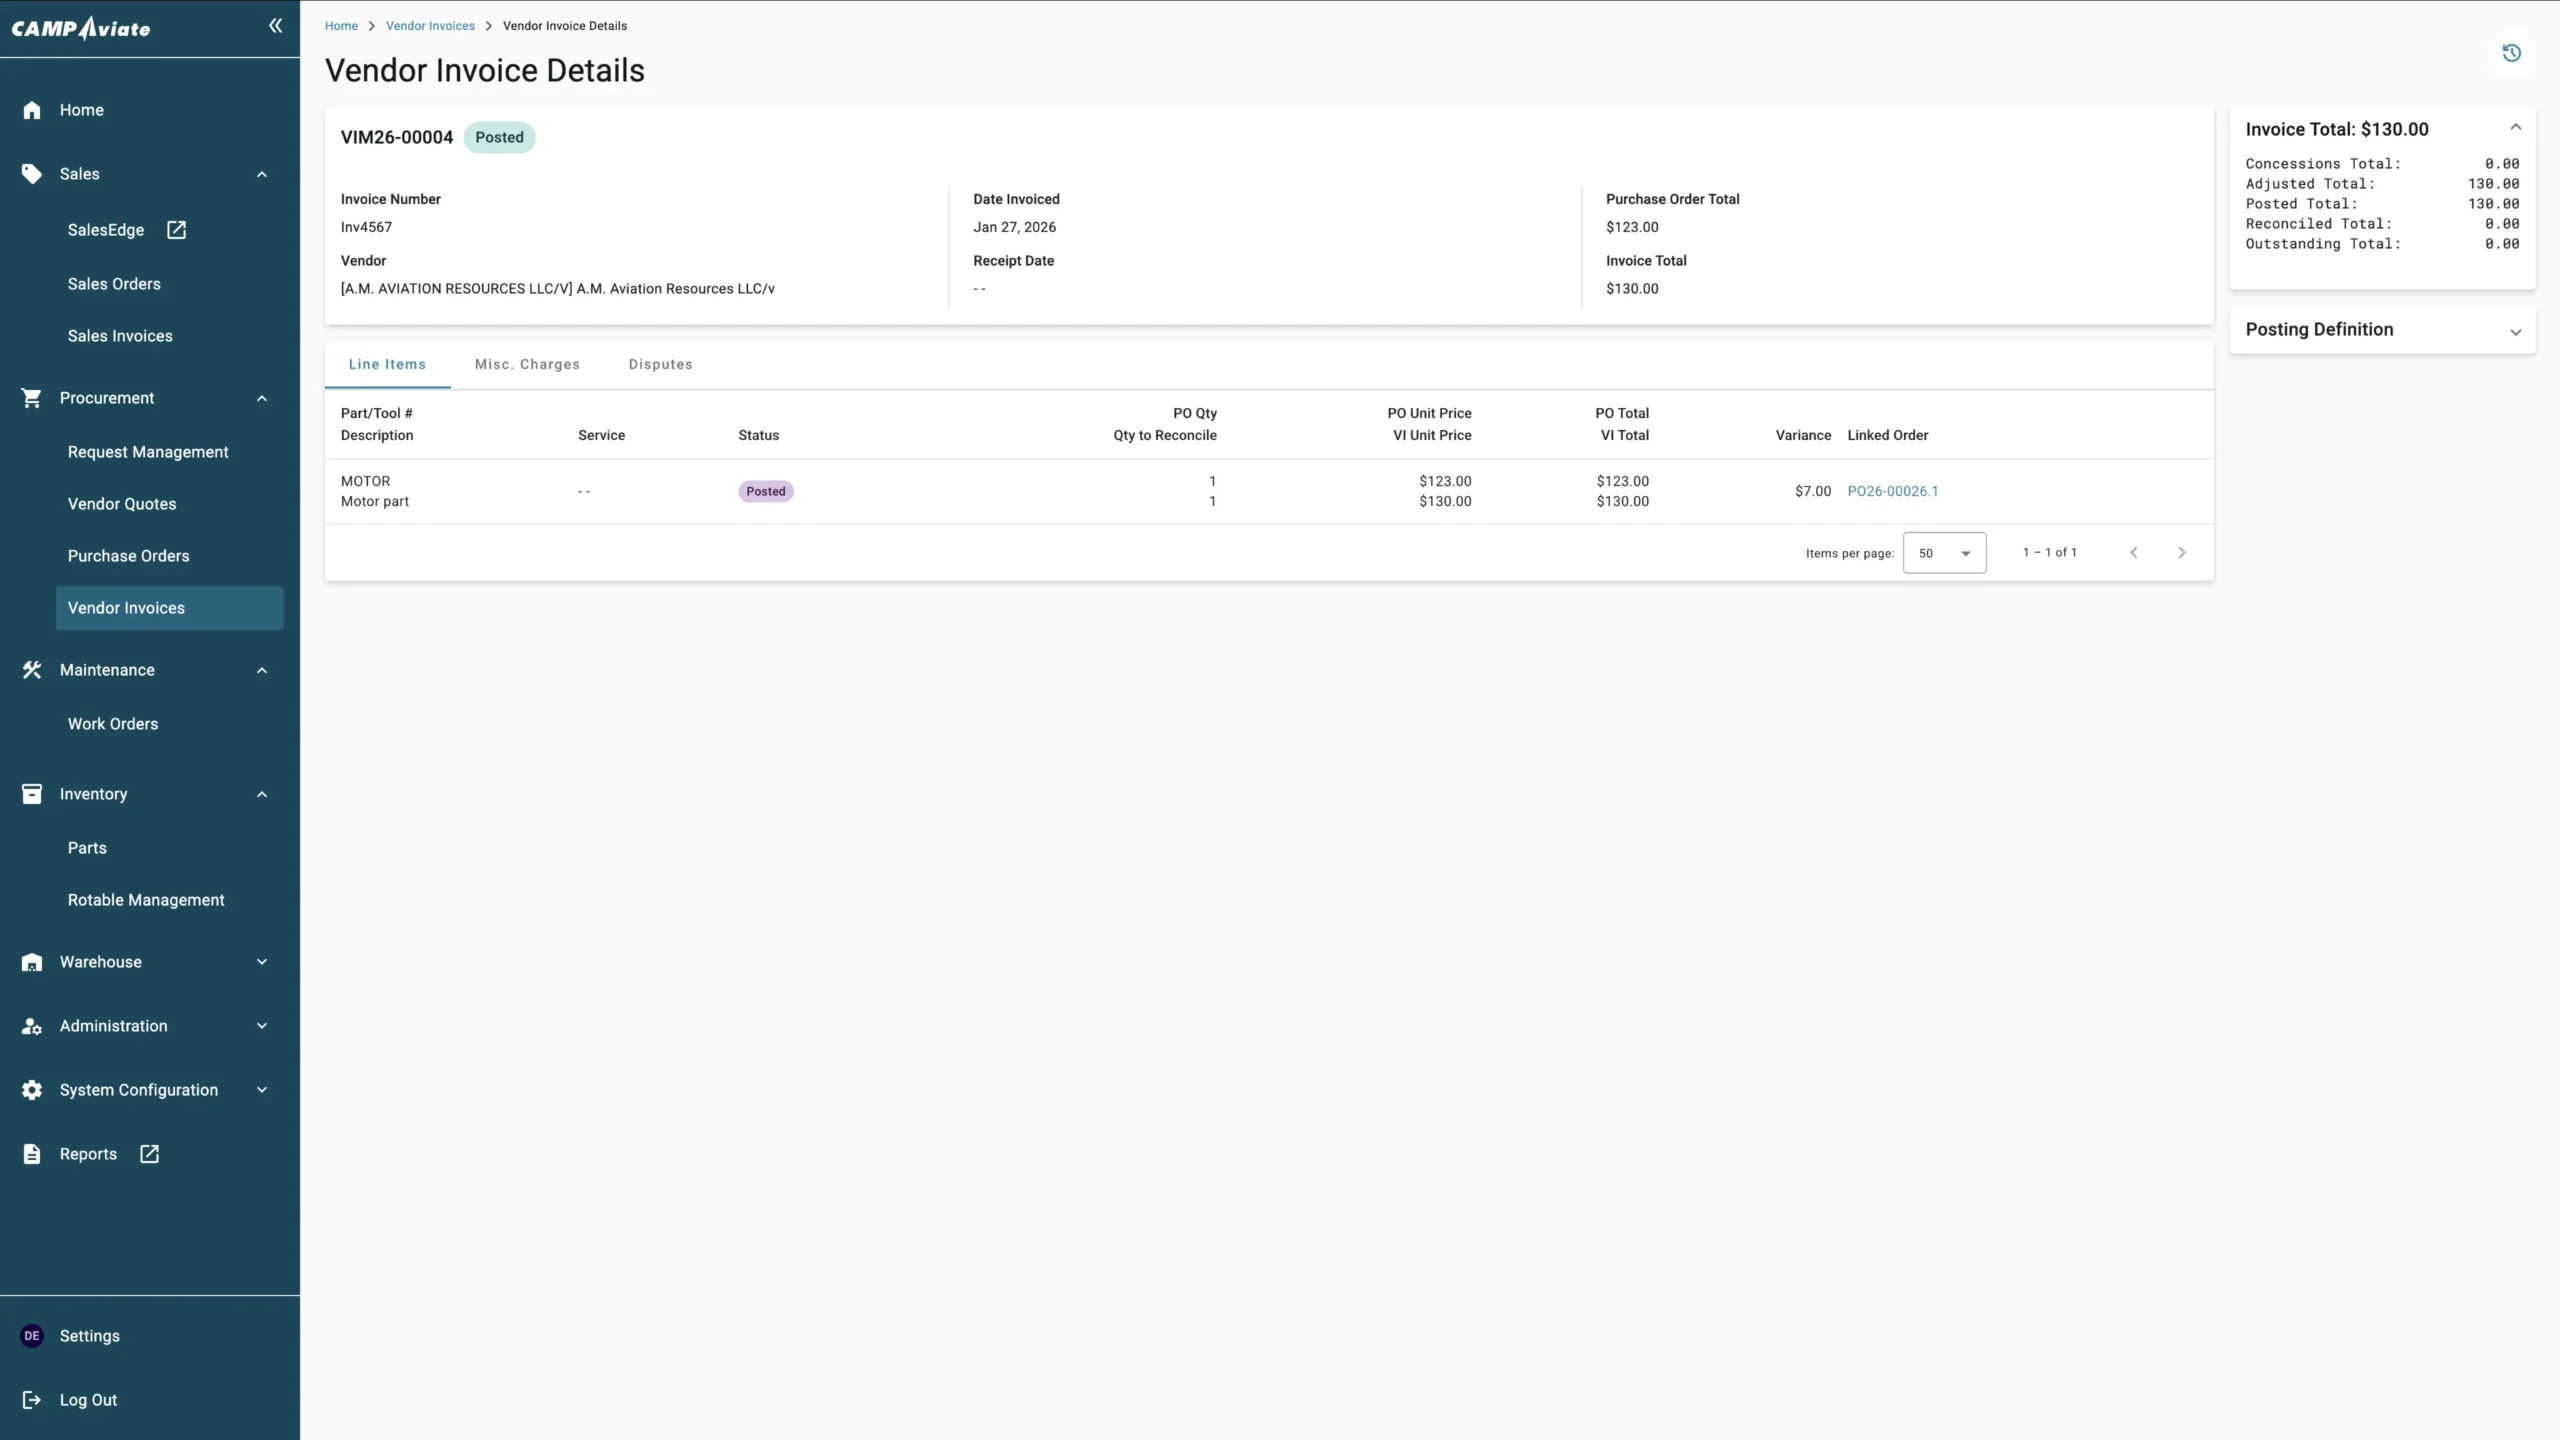Click the '1 – 1 of 1' pagination text
Screen dimensions: 2560x1440
point(2049,553)
